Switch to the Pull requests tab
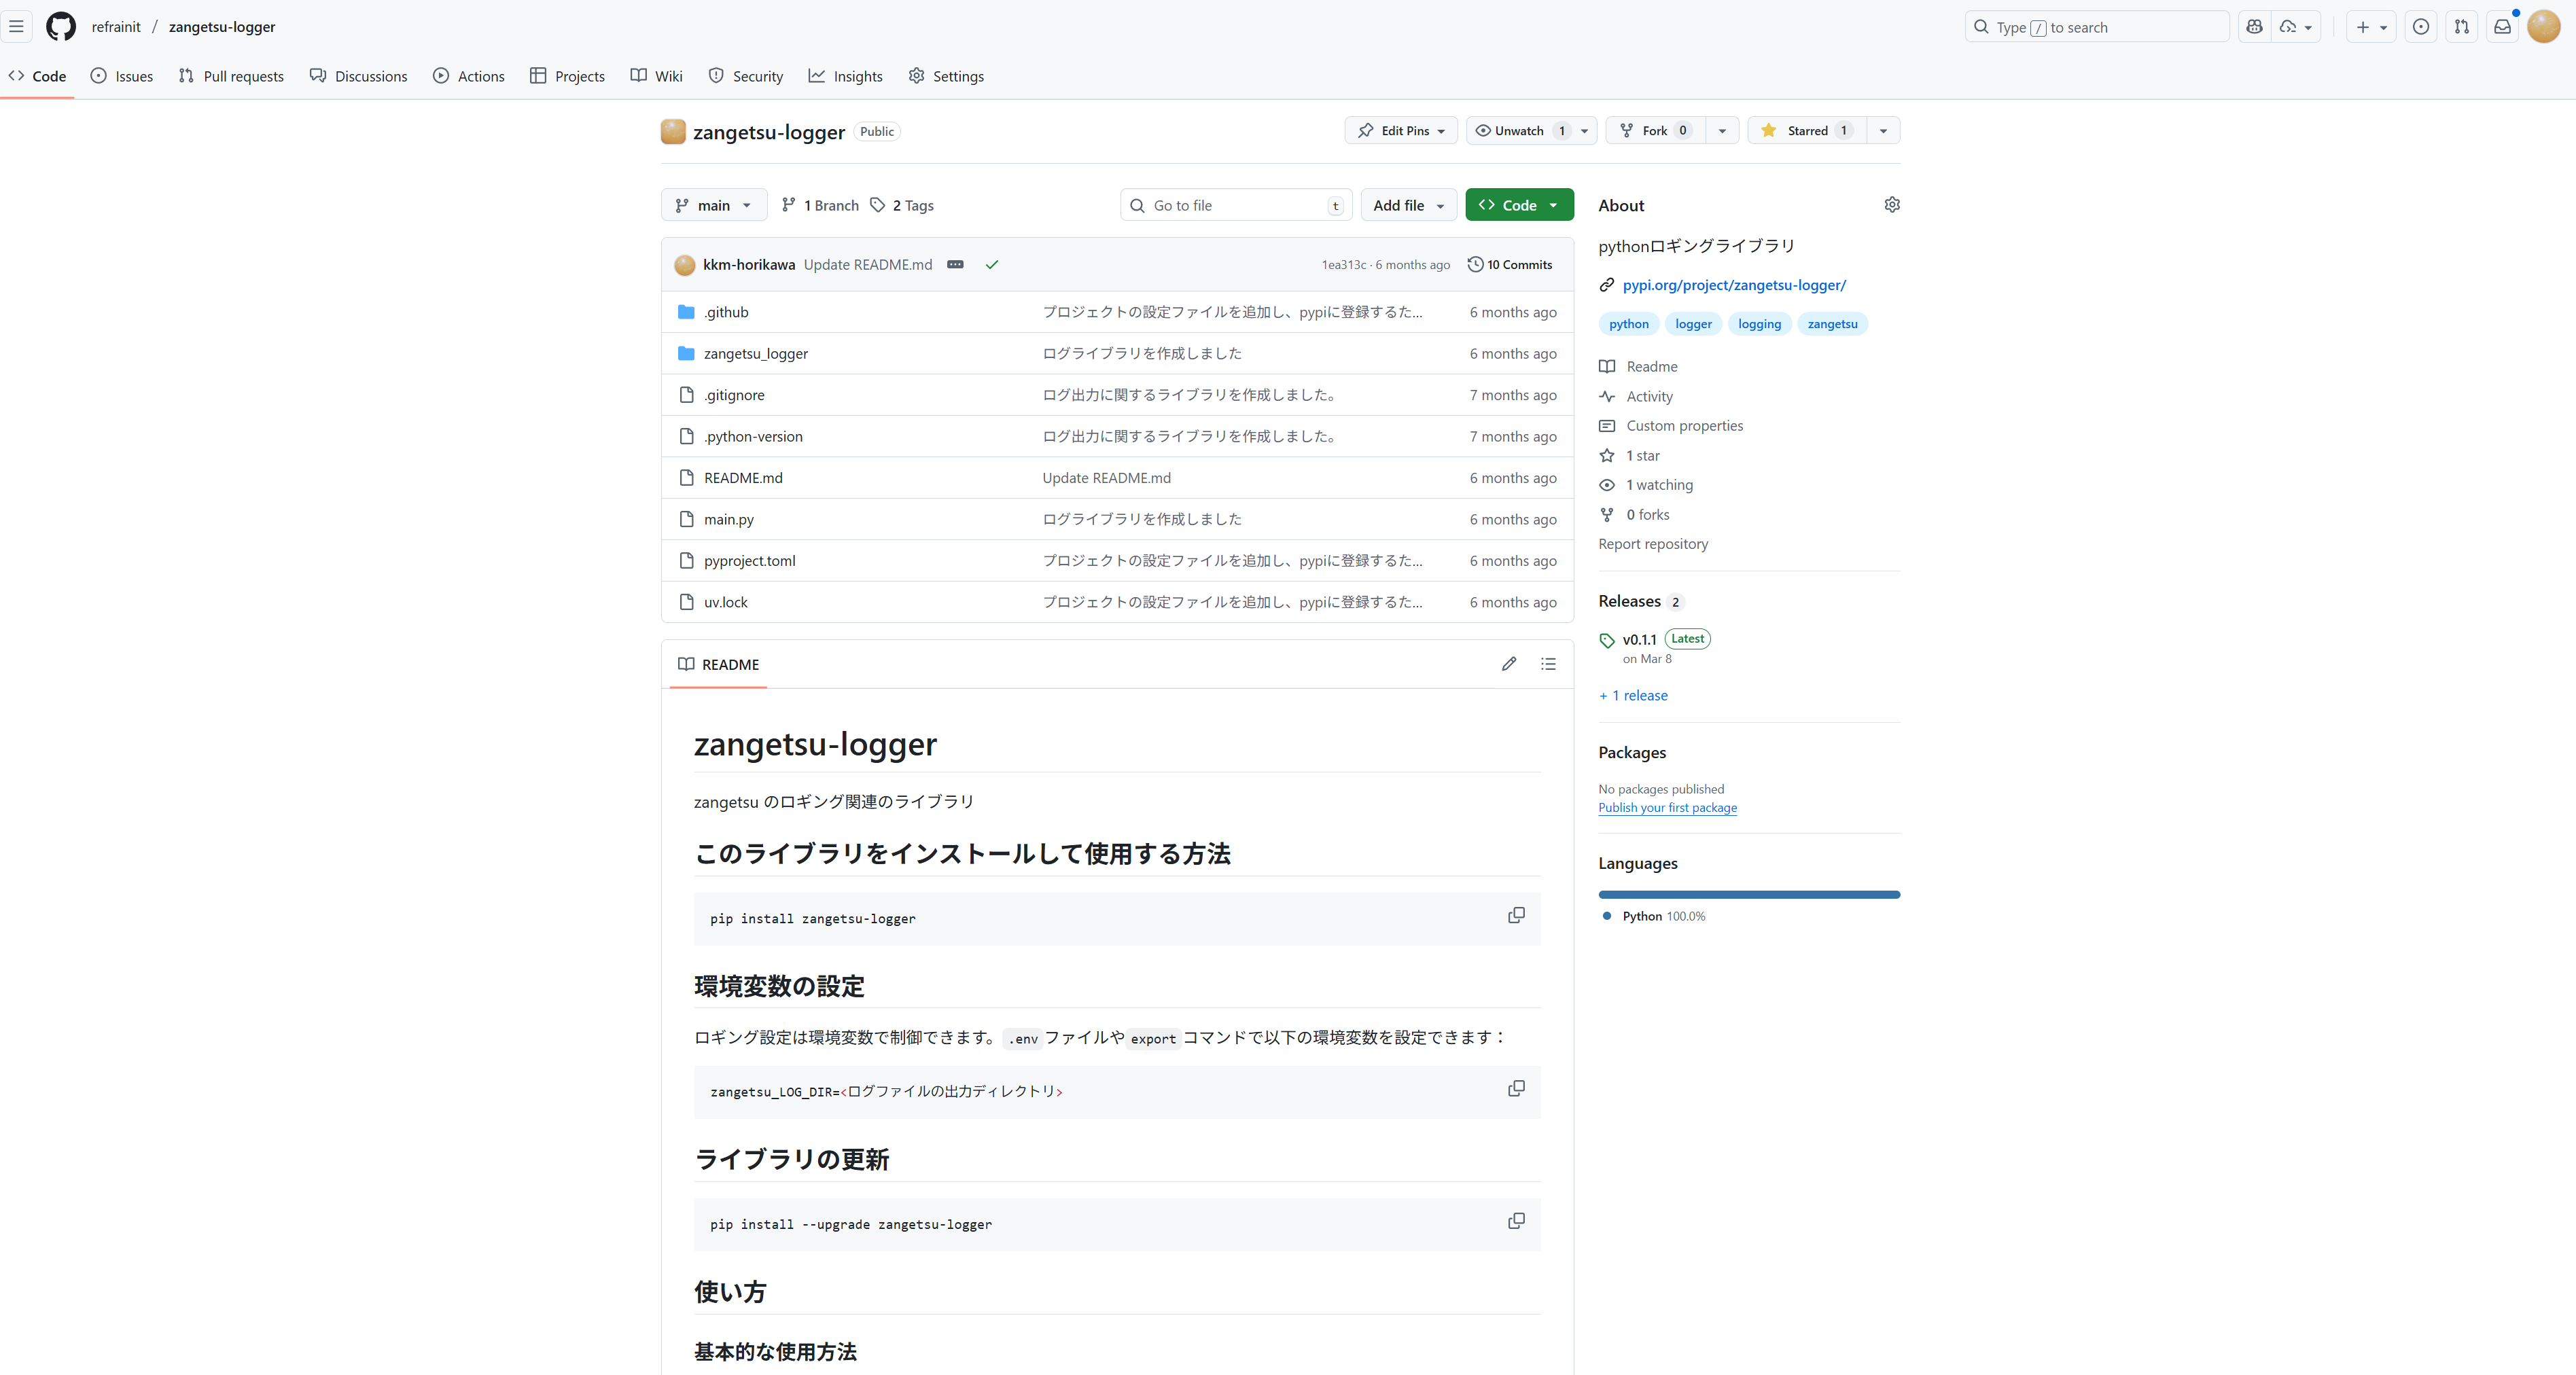The height and width of the screenshot is (1375, 2576). [x=231, y=76]
